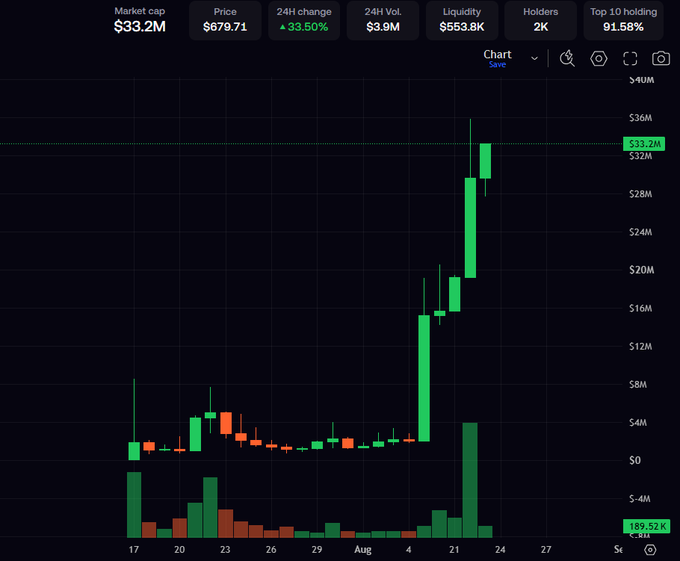
Task: Click the Chart label
Action: point(497,54)
